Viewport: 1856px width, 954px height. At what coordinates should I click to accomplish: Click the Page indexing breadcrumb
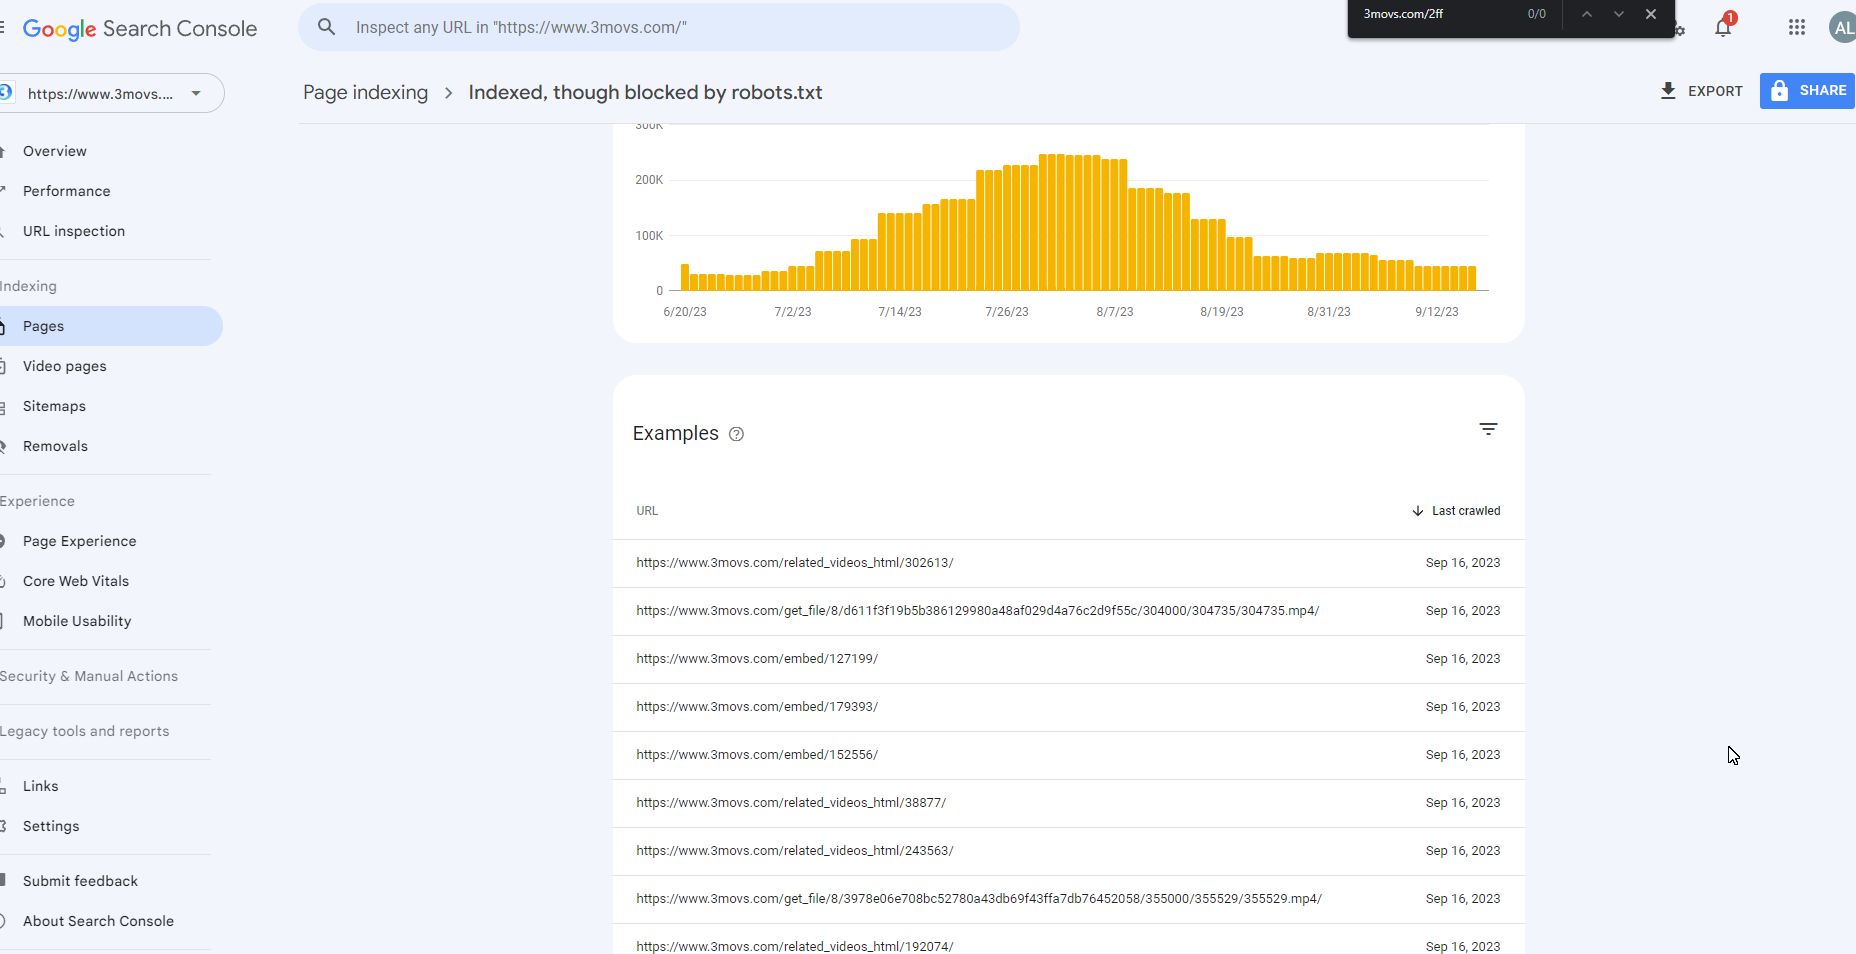click(x=365, y=92)
